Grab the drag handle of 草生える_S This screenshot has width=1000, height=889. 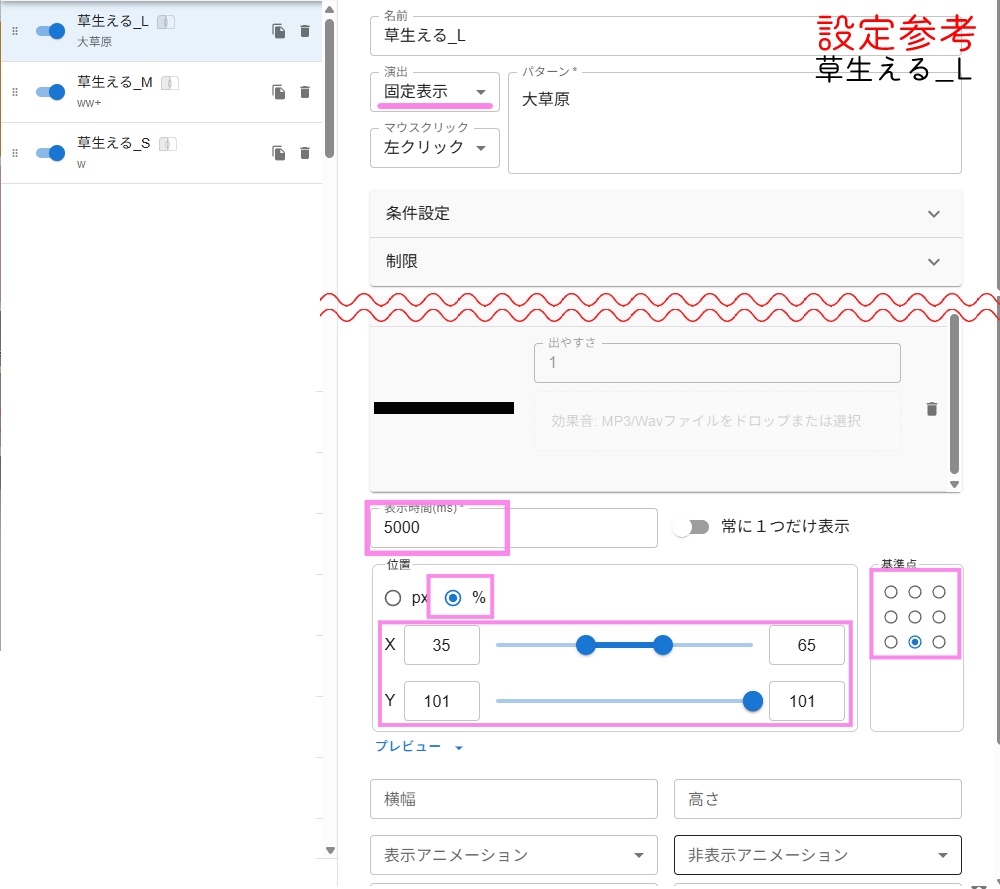pyautogui.click(x=15, y=153)
